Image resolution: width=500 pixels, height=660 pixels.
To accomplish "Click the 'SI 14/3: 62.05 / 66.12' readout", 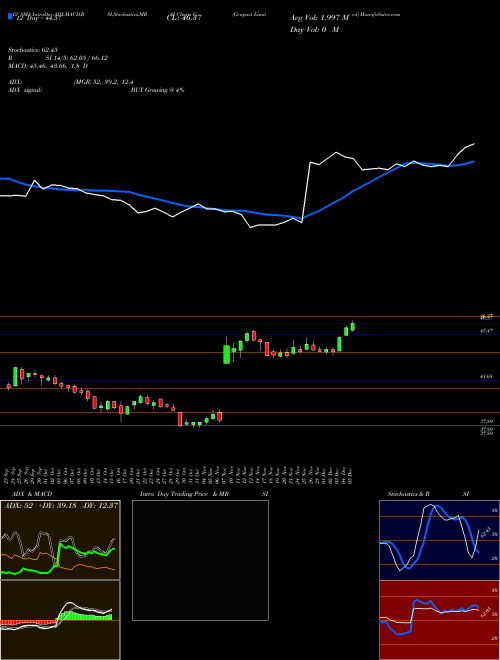I will 77,58.
